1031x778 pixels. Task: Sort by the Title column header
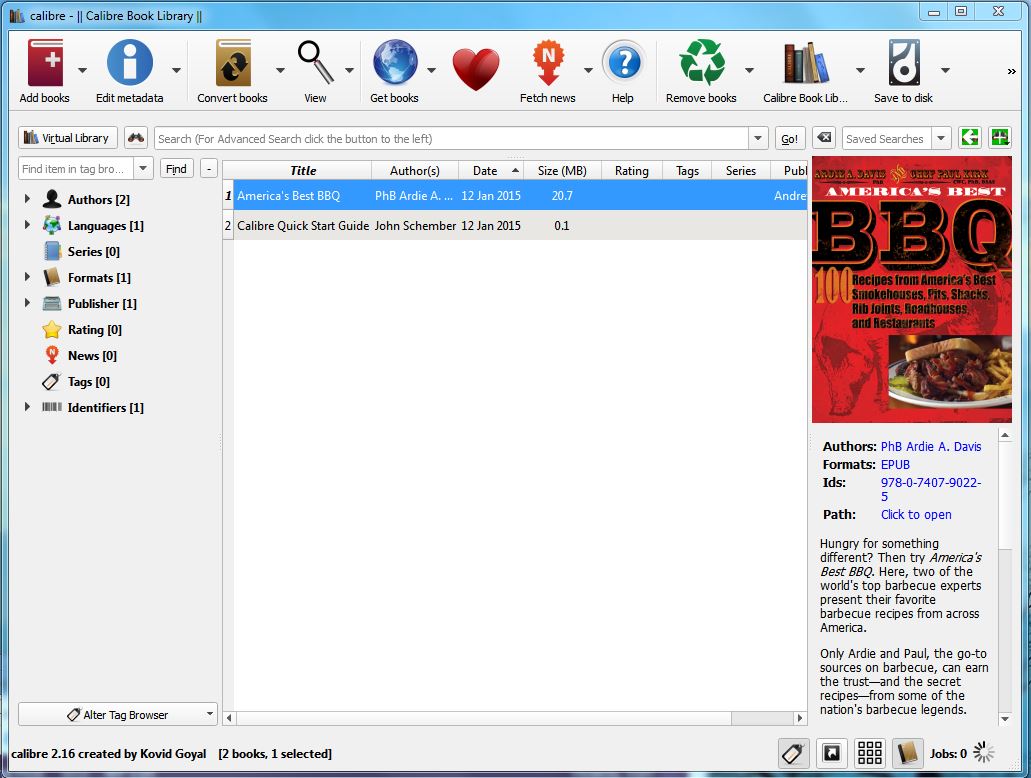(x=302, y=170)
